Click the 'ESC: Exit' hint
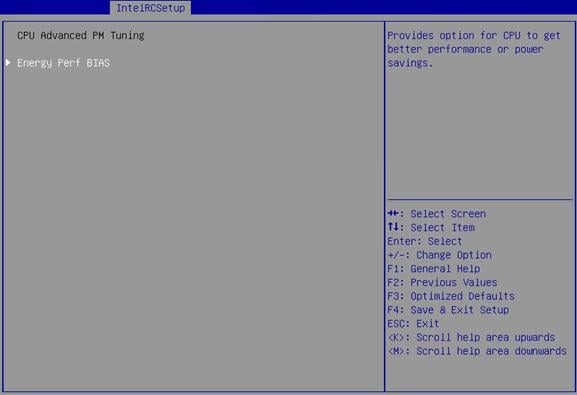Viewport: 577px width, 395px height. coord(413,324)
